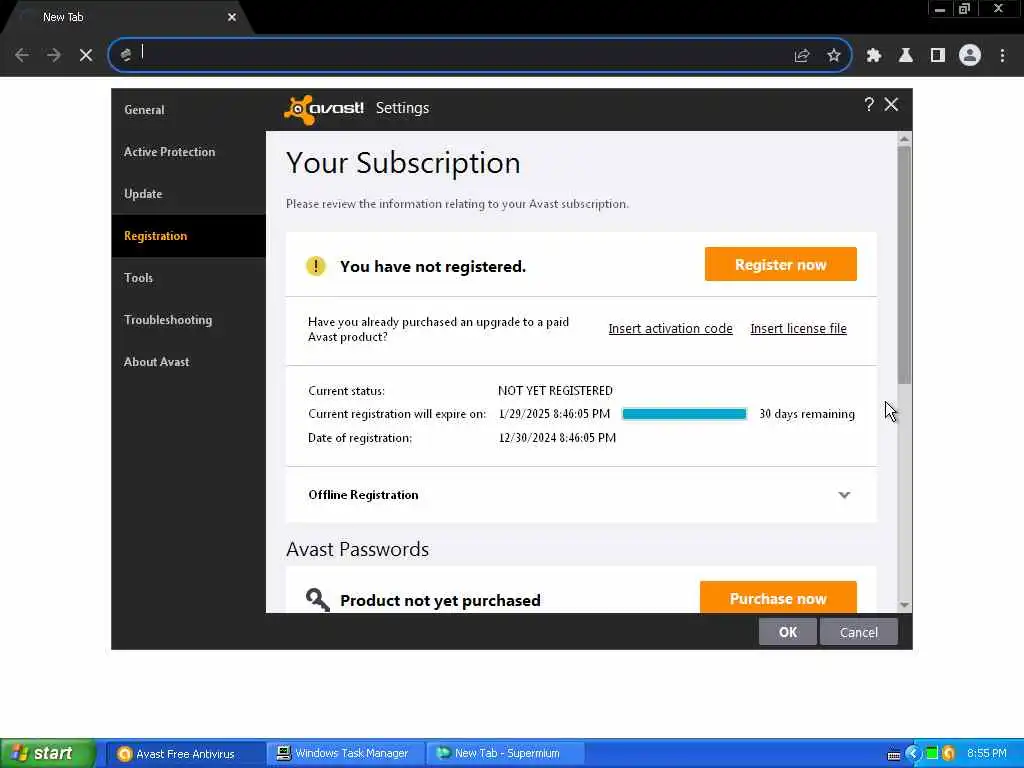The width and height of the screenshot is (1024, 768).
Task: Click the scrollbar down arrow
Action: (x=904, y=605)
